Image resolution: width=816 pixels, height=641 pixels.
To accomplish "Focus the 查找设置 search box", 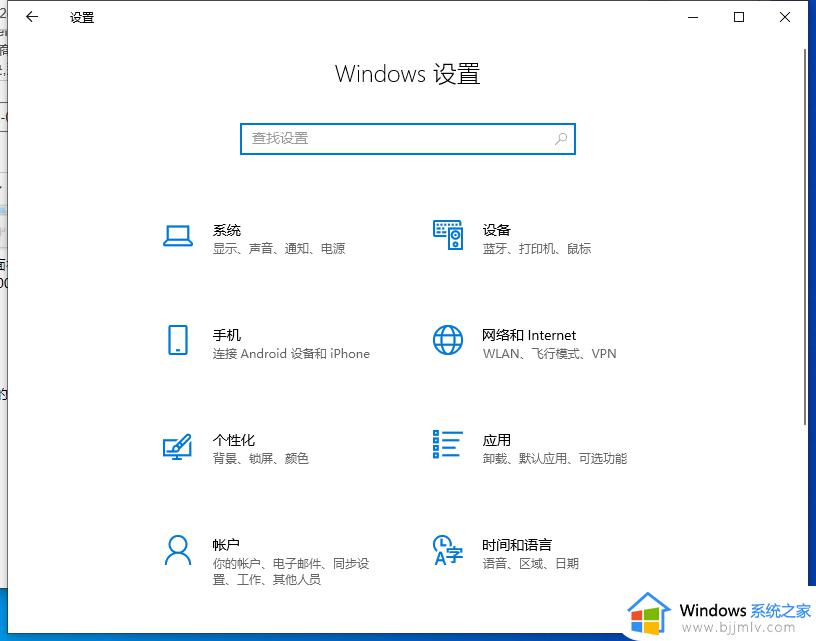I will click(x=408, y=139).
